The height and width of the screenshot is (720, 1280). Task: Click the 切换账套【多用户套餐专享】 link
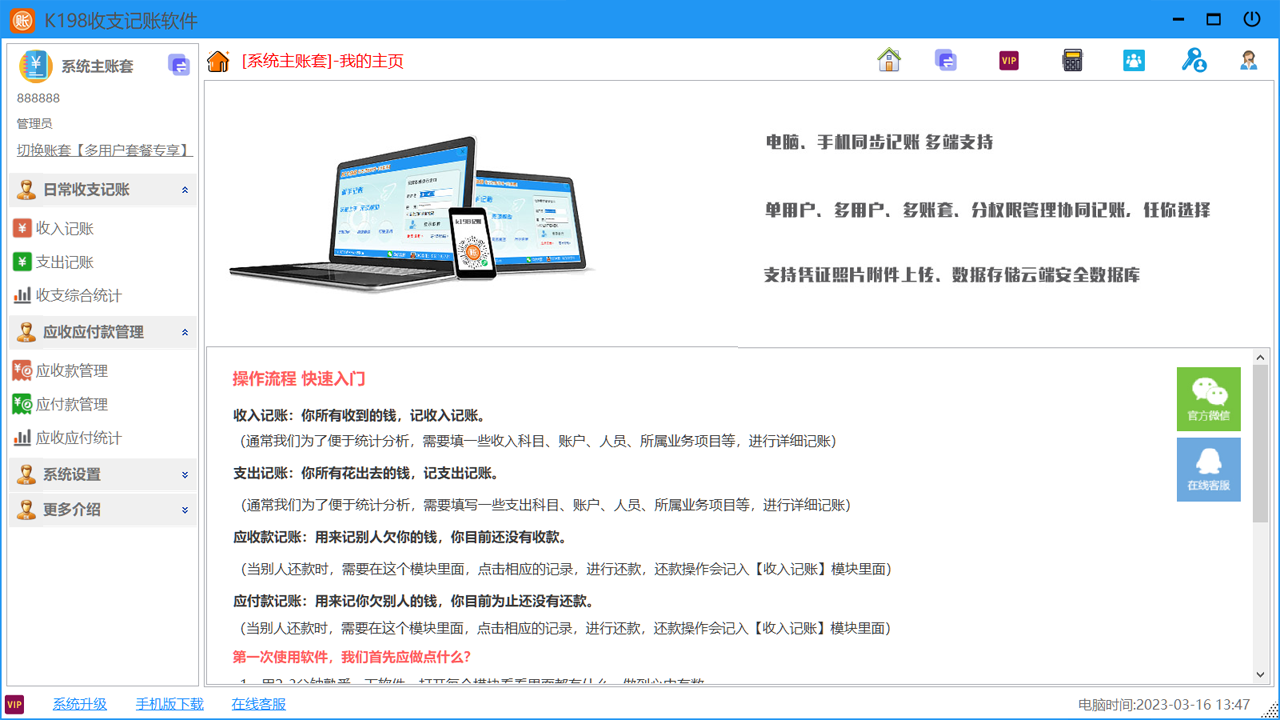click(104, 150)
